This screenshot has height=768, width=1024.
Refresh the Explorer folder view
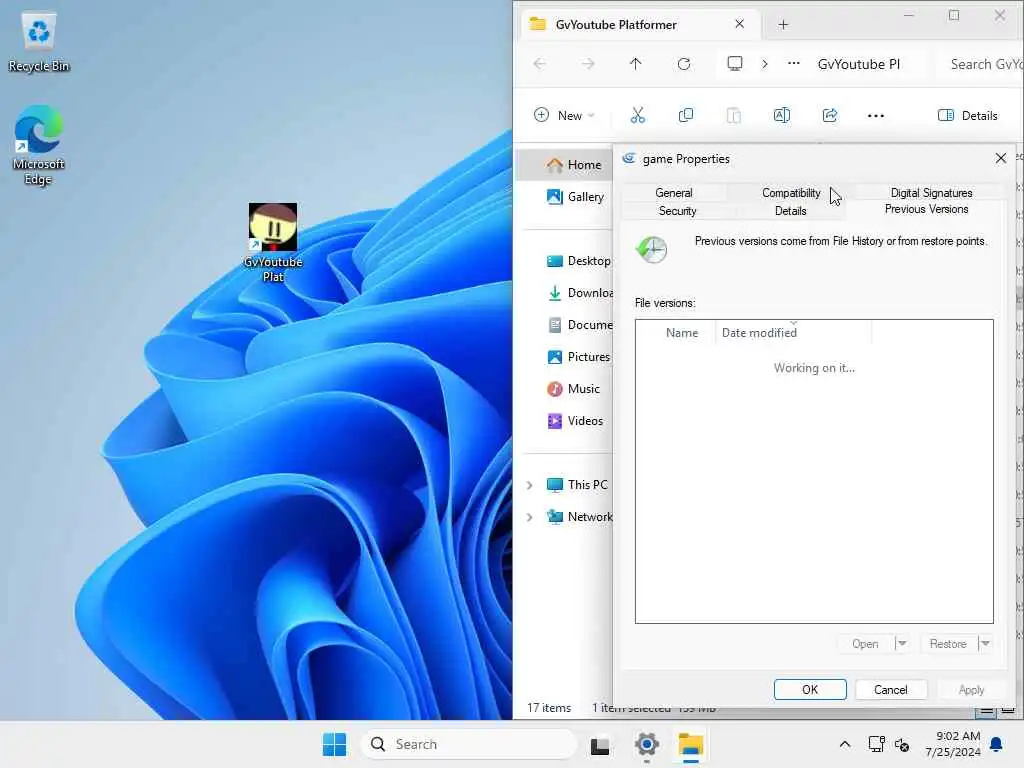coord(684,63)
